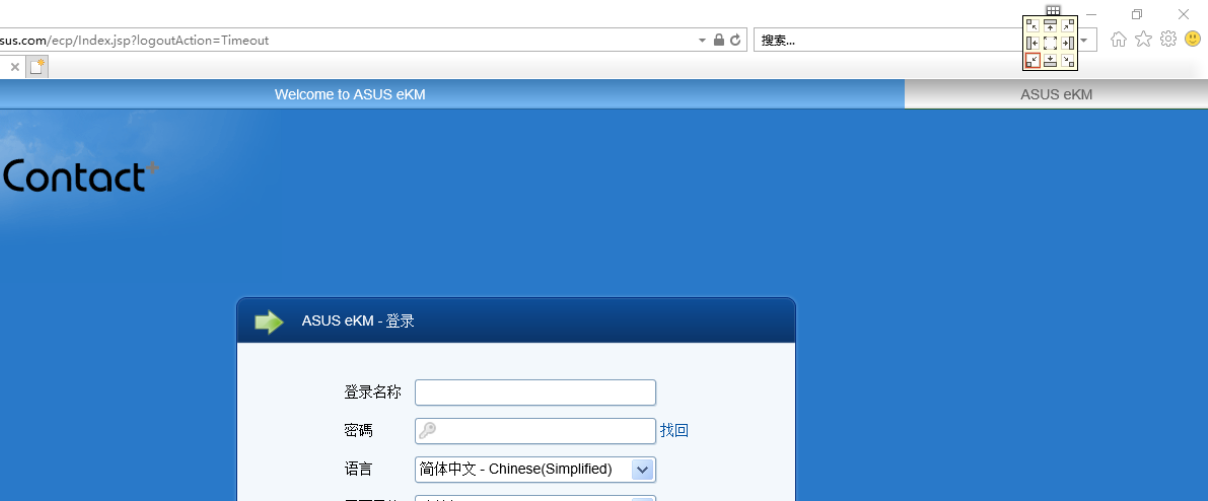View security lock certificate info
This screenshot has height=501, width=1208.
718,40
